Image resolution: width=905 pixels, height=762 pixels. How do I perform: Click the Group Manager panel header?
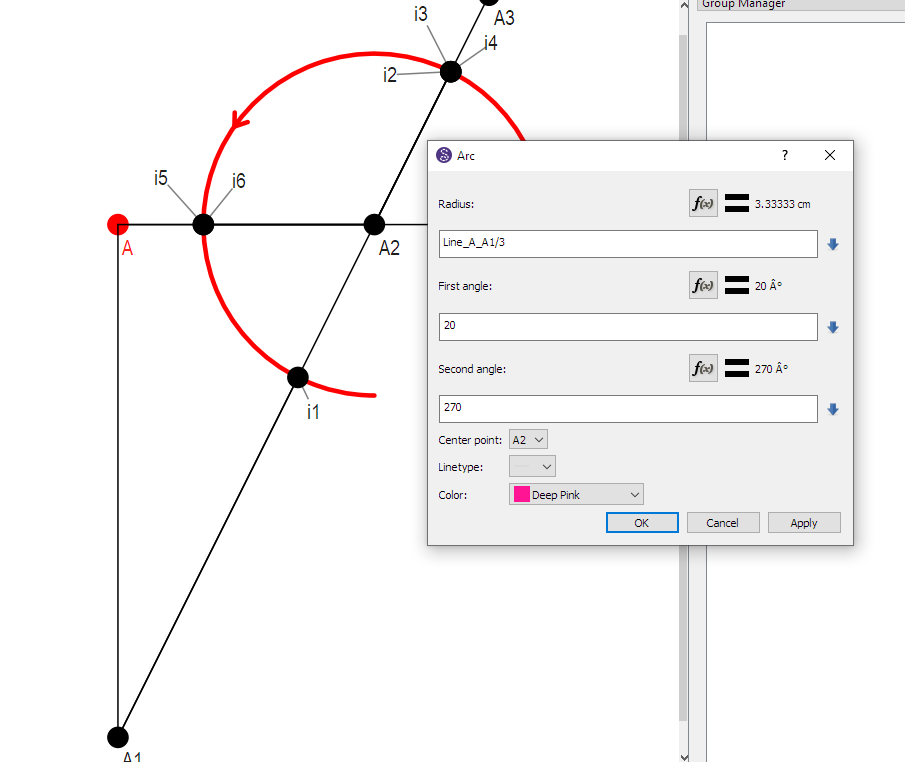[x=801, y=4]
